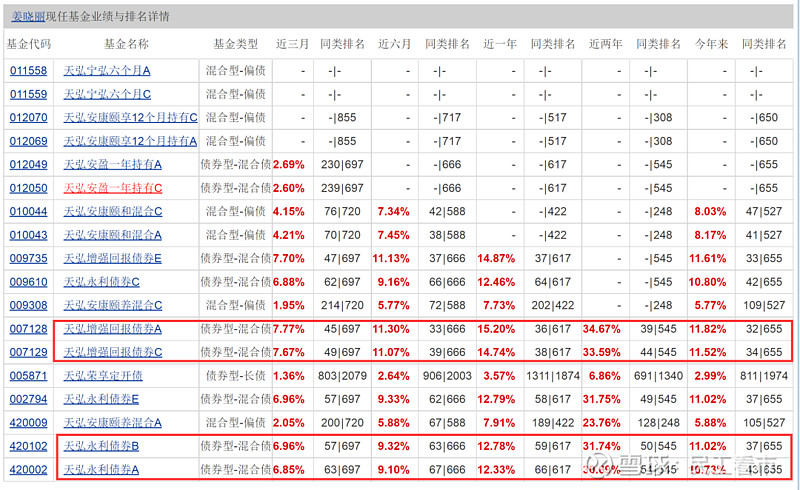This screenshot has height=490, width=800.
Task: Click the 近三月 column header
Action: pyautogui.click(x=292, y=44)
